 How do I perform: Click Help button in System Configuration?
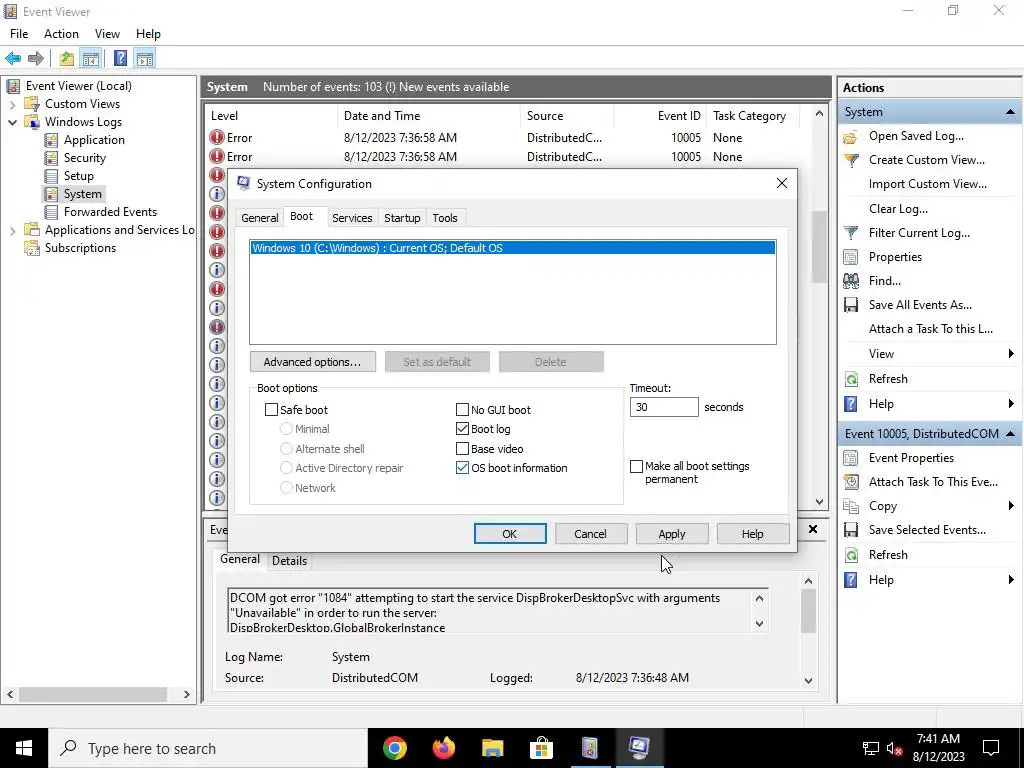click(x=752, y=534)
